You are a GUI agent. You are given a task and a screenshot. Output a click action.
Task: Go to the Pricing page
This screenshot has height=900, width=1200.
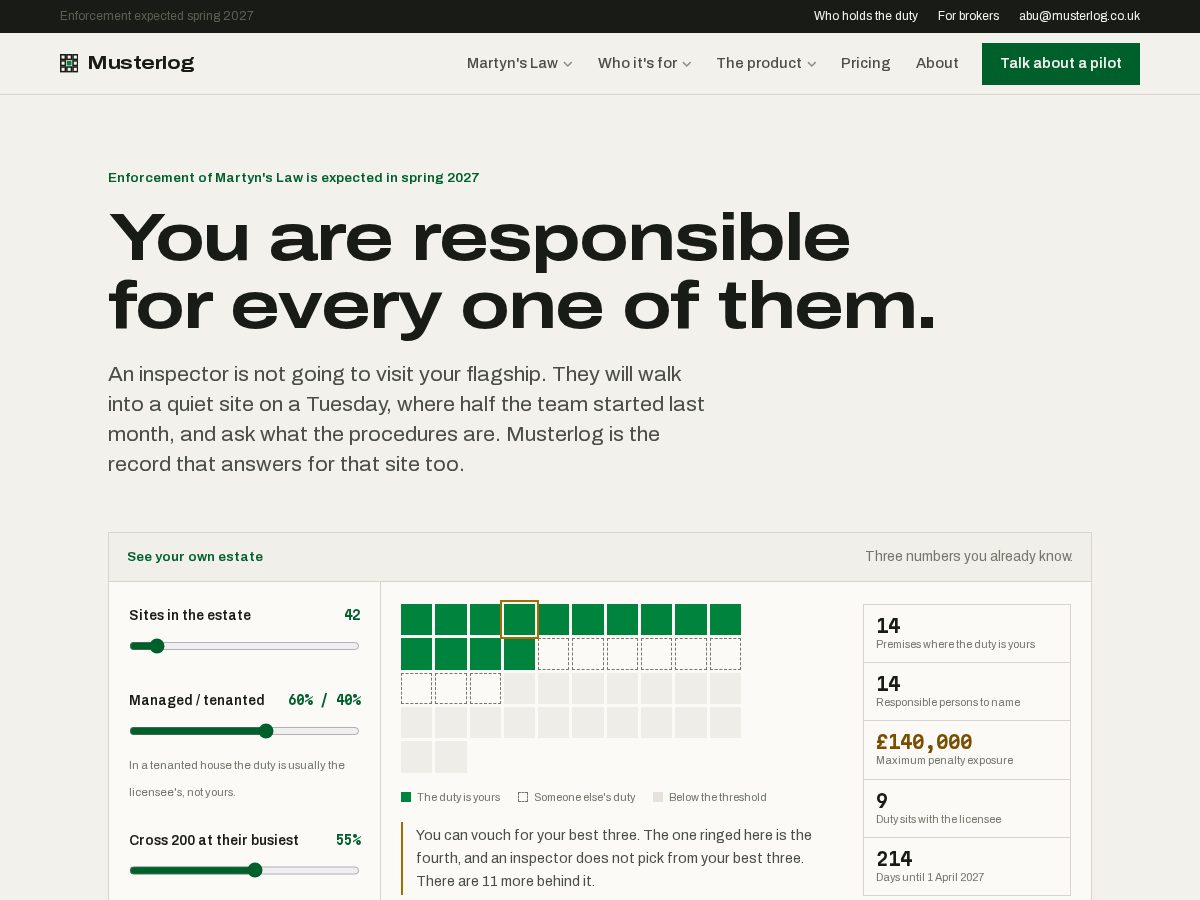point(865,63)
